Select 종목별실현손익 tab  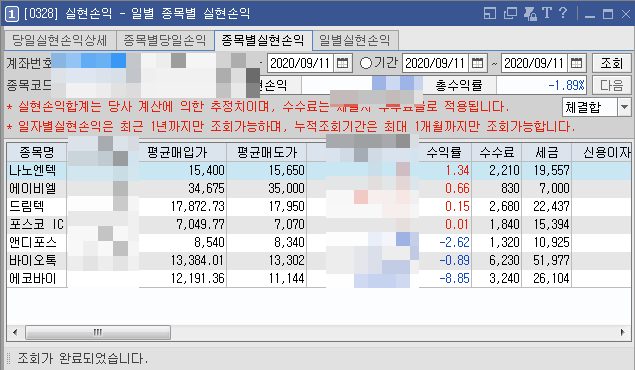pos(263,40)
